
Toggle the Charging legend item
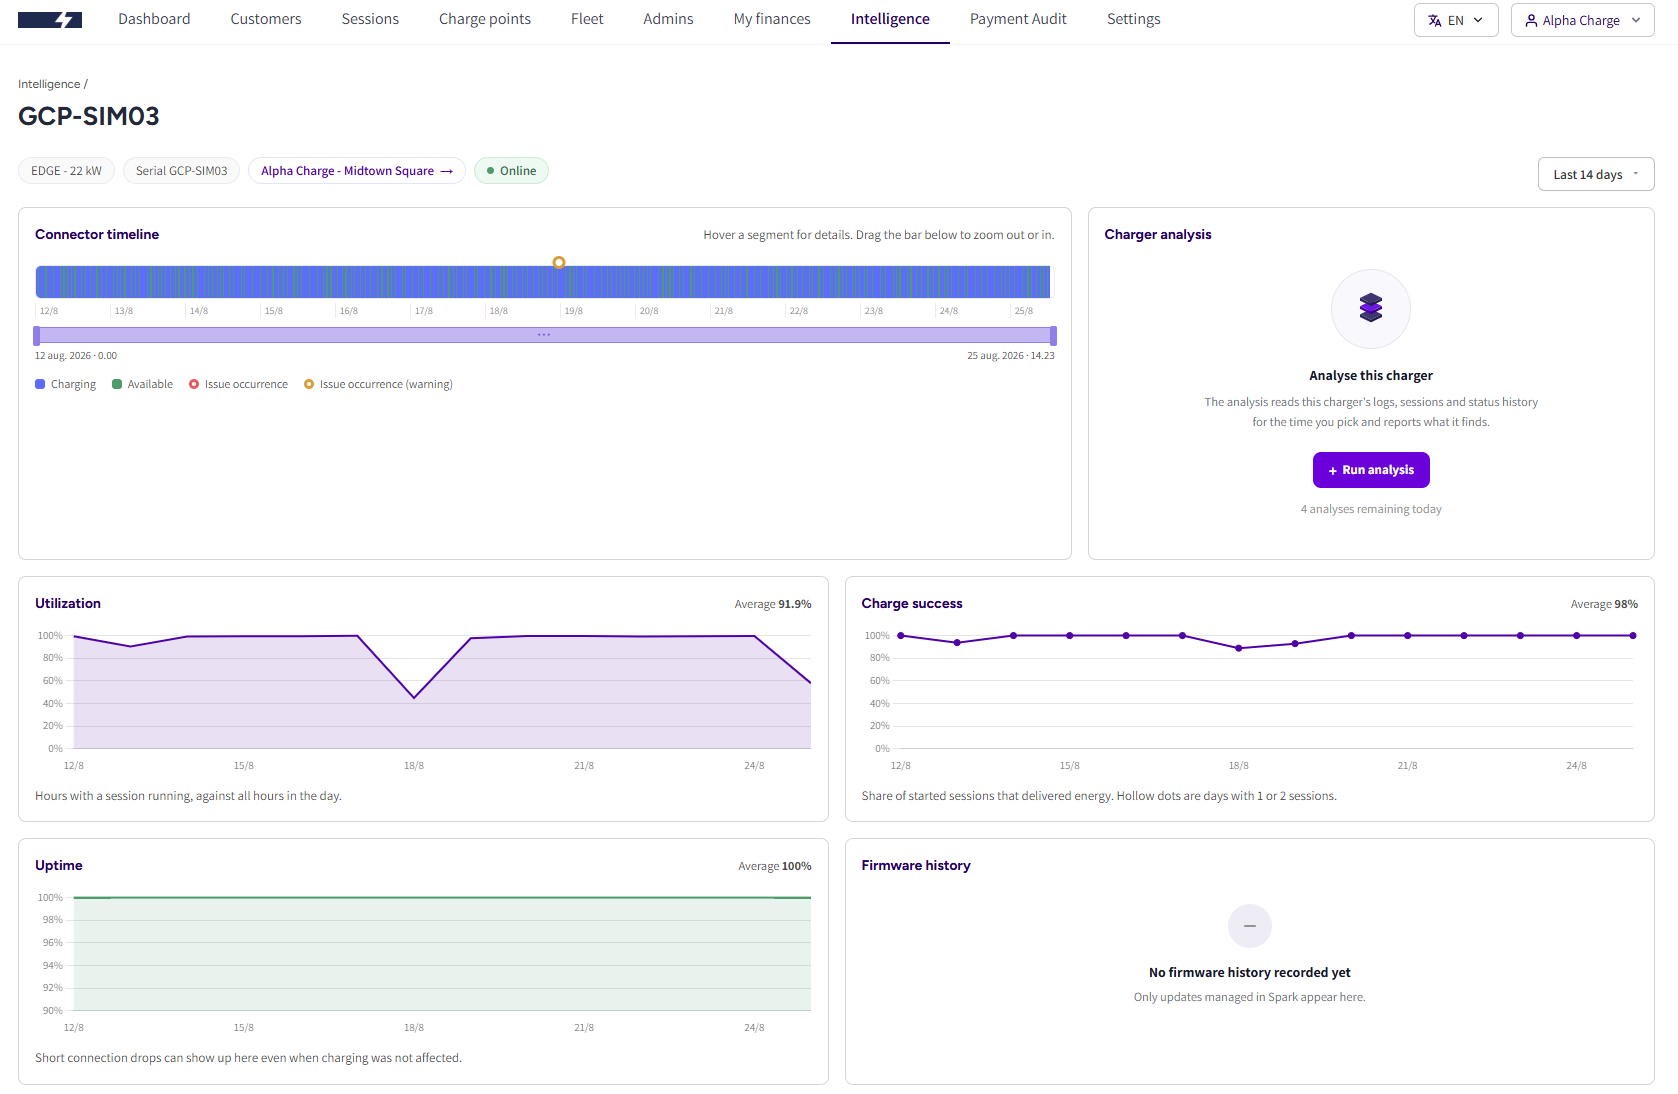click(x=66, y=384)
